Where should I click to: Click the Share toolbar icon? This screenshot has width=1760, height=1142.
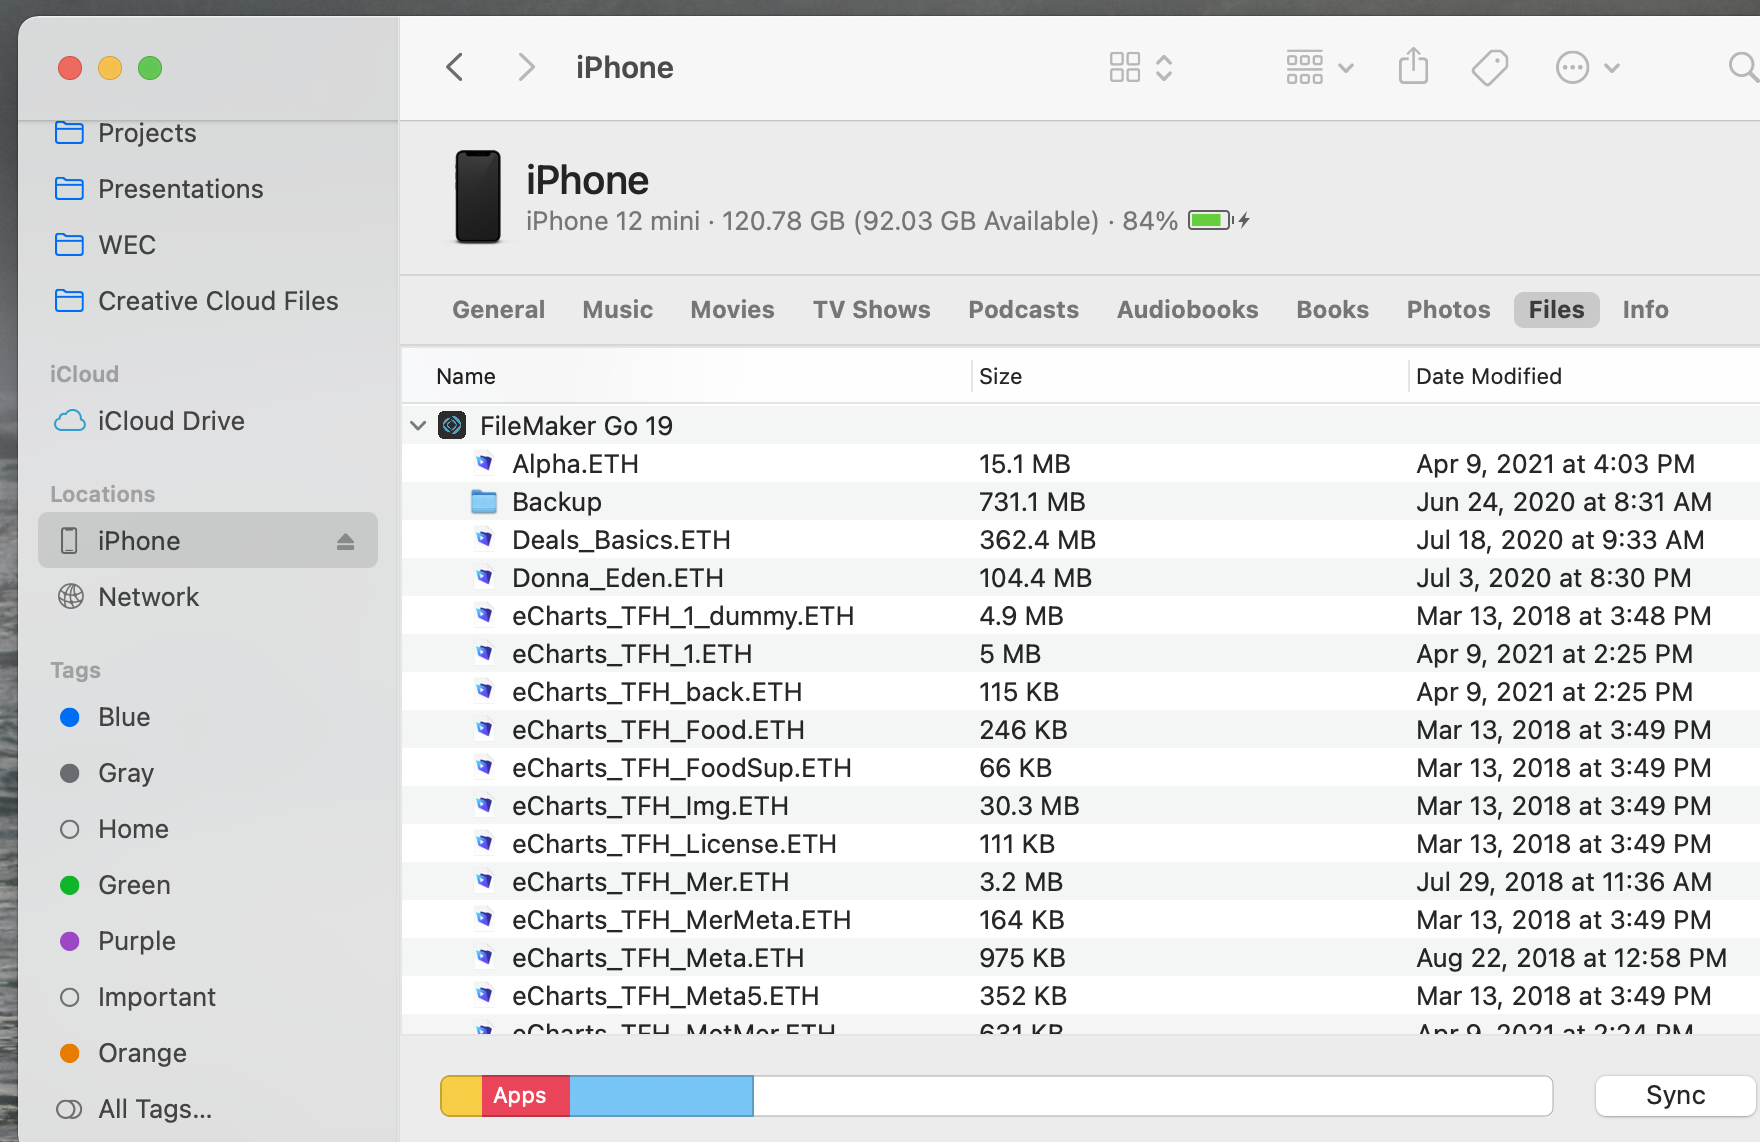point(1413,67)
